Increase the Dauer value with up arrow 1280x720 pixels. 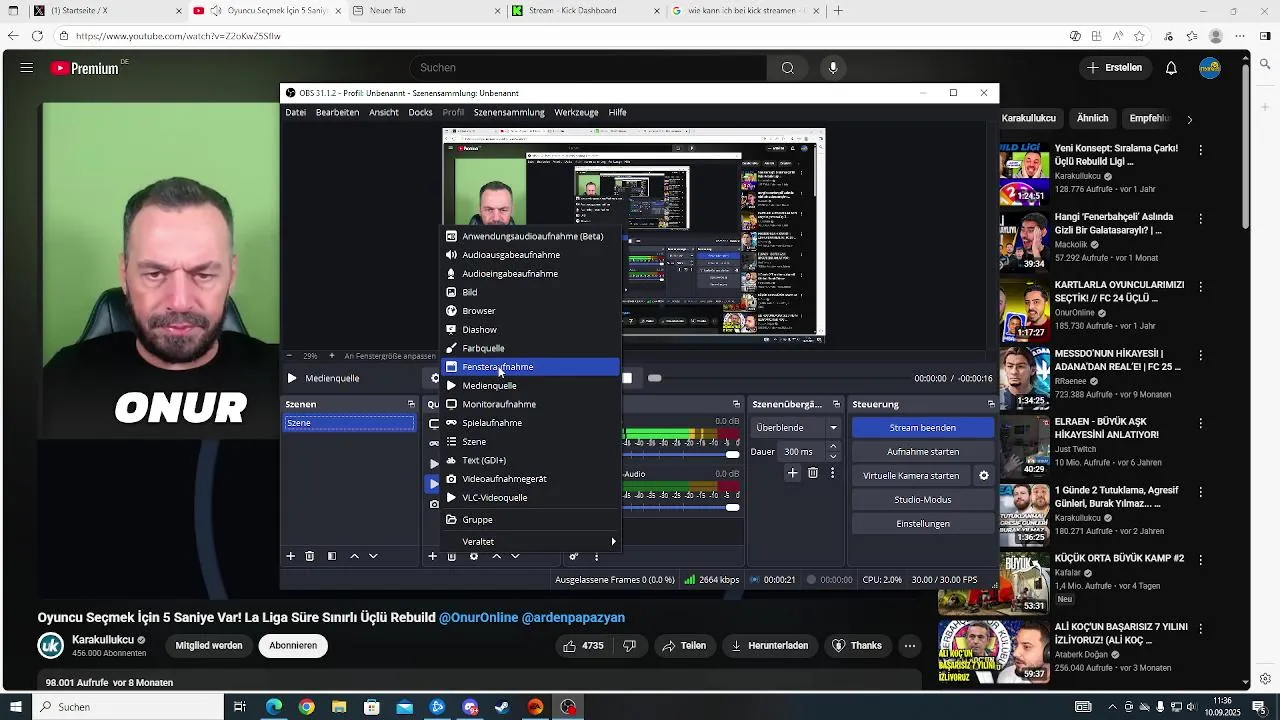833,446
